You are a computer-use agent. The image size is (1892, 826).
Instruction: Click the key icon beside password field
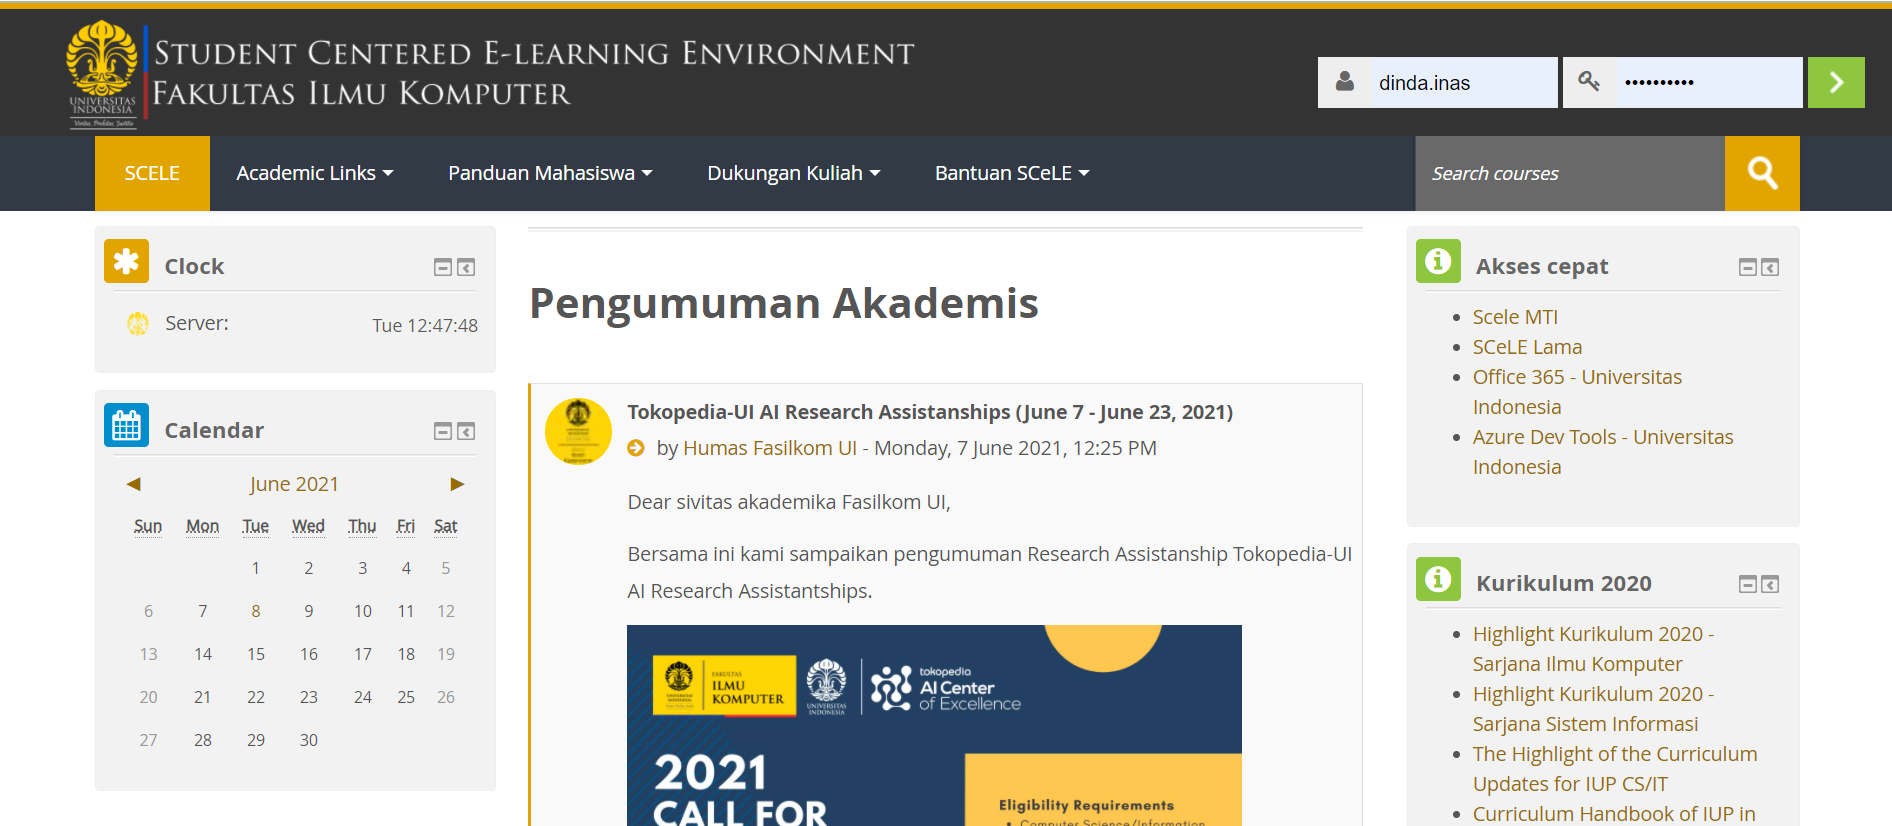[1588, 80]
